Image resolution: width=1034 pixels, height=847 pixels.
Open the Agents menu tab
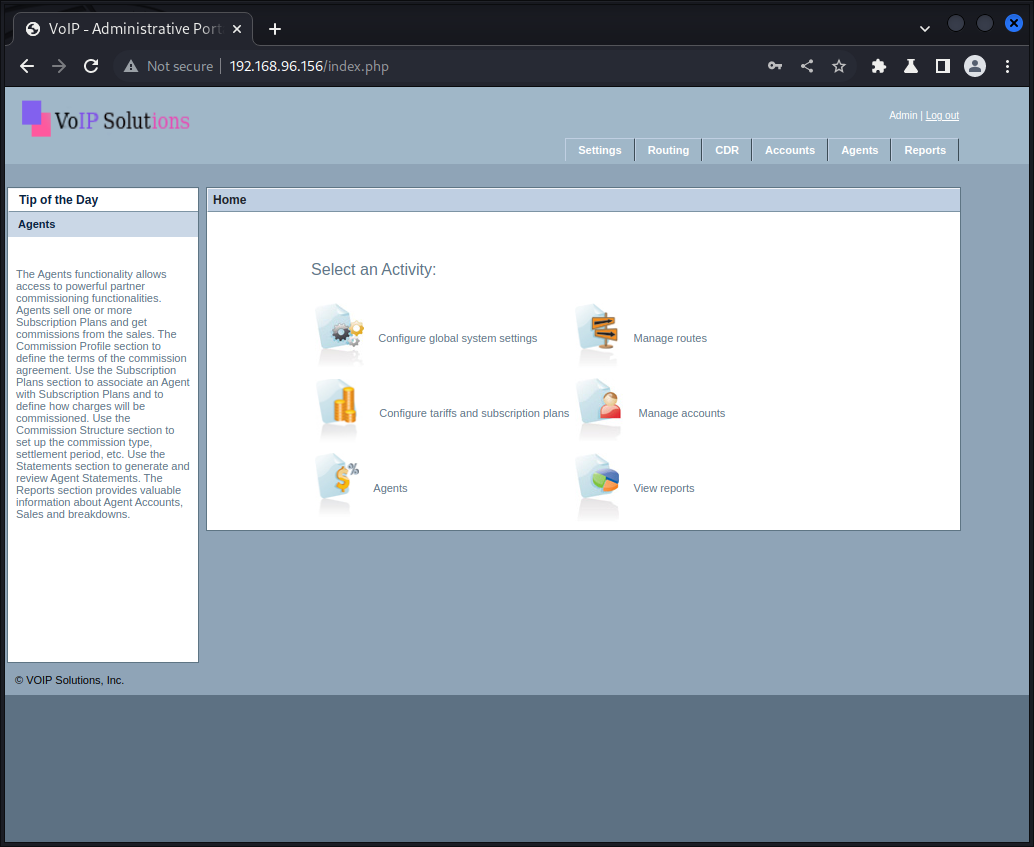pyautogui.click(x=859, y=150)
